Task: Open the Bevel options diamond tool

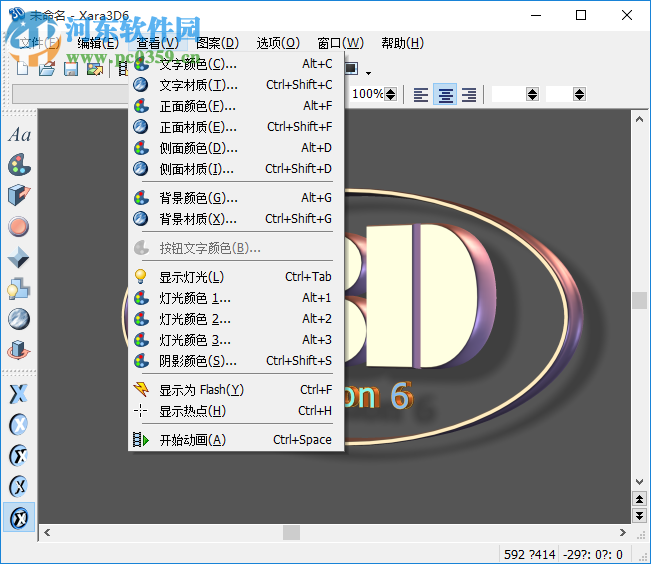Action: pyautogui.click(x=19, y=257)
